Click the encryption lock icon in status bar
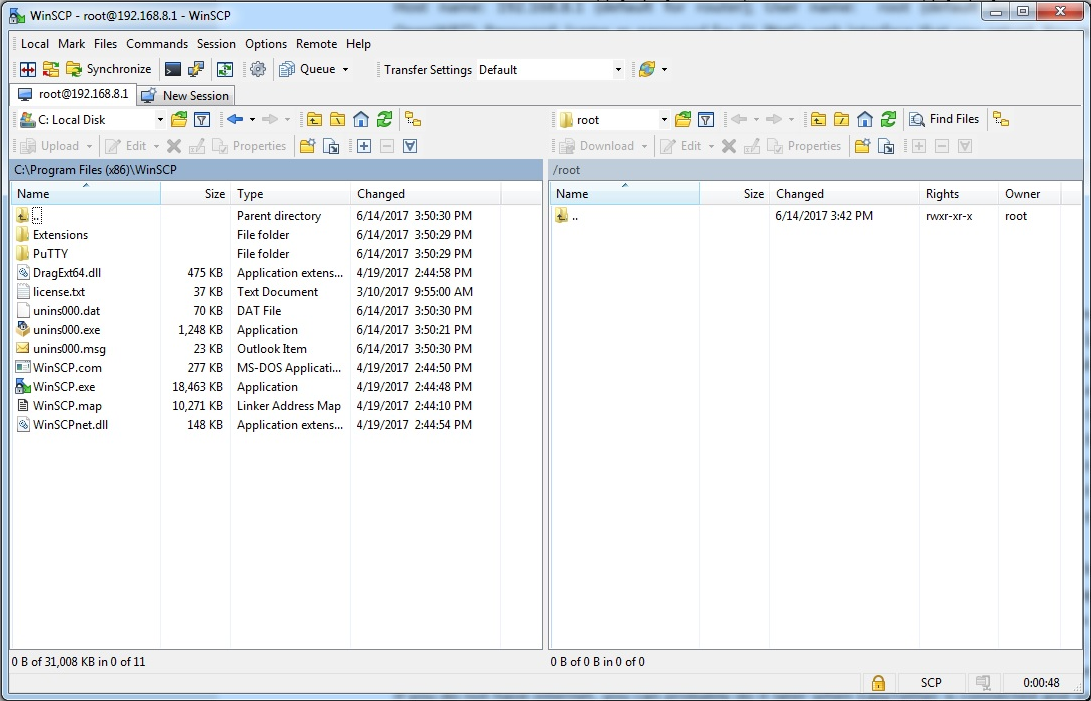The width and height of the screenshot is (1091, 701). tap(878, 683)
